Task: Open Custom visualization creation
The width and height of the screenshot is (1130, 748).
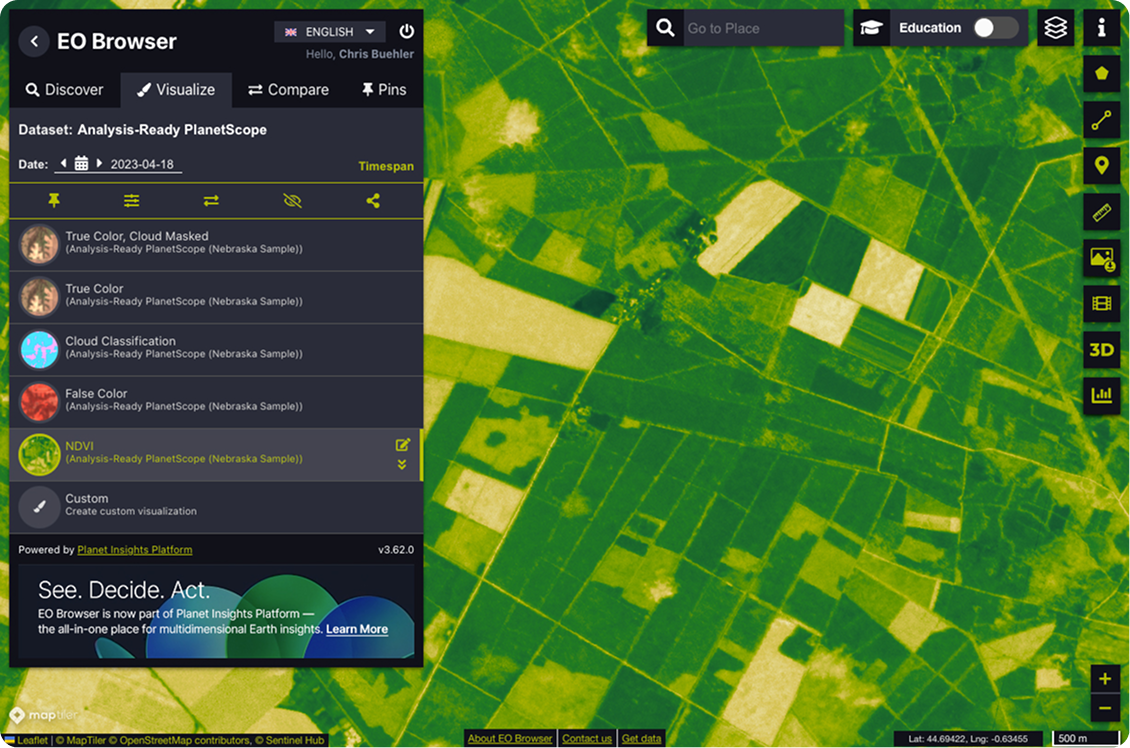Action: click(x=216, y=507)
